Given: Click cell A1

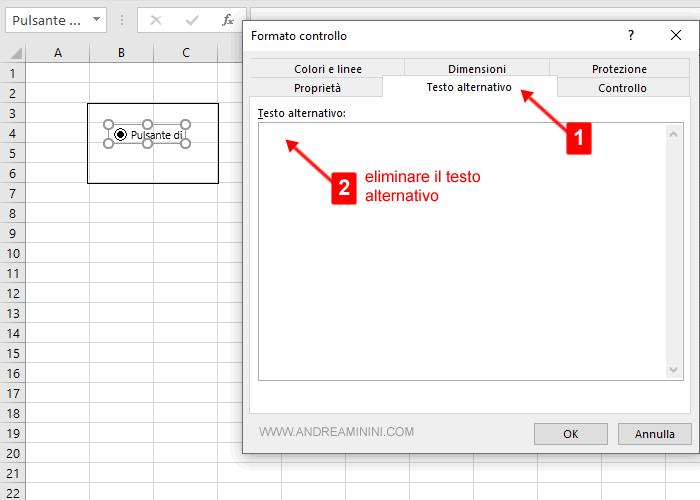Looking at the screenshot, I should (x=58, y=73).
